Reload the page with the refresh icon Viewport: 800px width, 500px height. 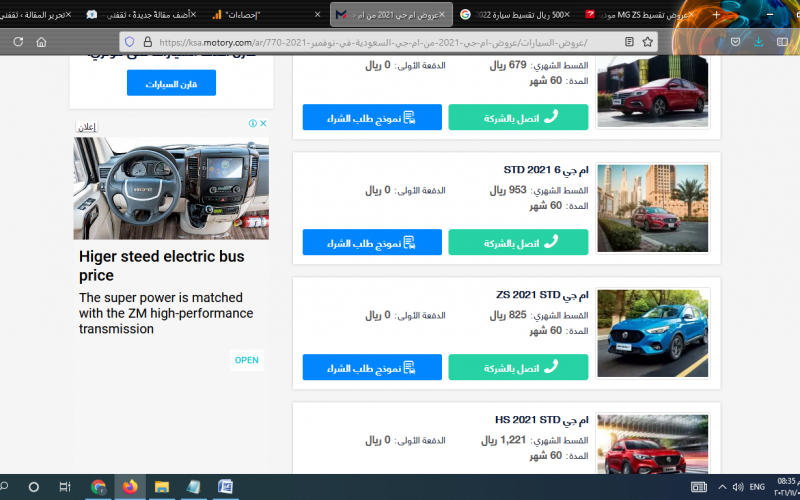click(18, 42)
